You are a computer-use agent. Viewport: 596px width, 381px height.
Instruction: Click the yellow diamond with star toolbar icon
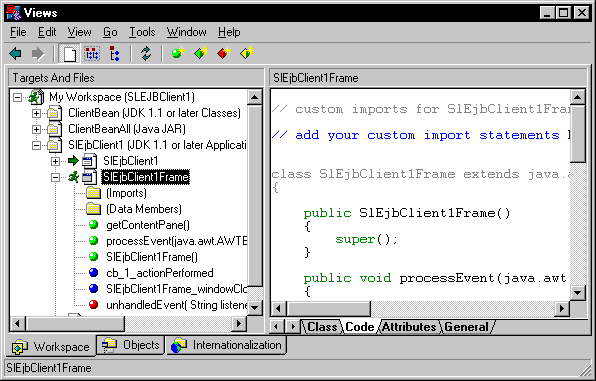coord(246,53)
